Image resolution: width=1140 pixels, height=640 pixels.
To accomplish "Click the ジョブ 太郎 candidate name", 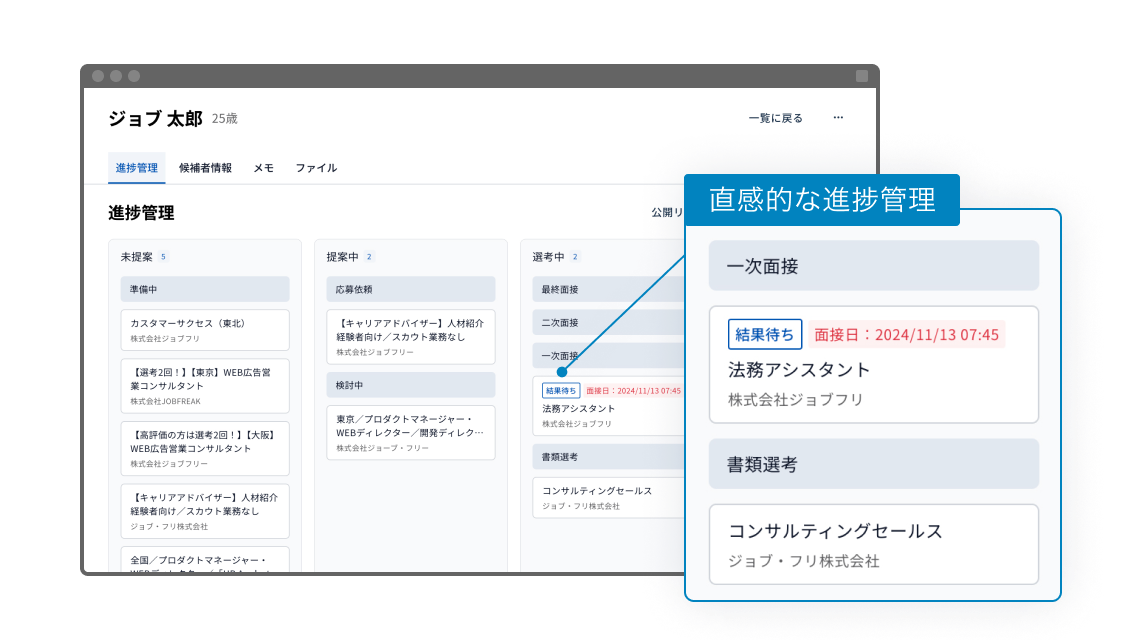I will [x=156, y=119].
